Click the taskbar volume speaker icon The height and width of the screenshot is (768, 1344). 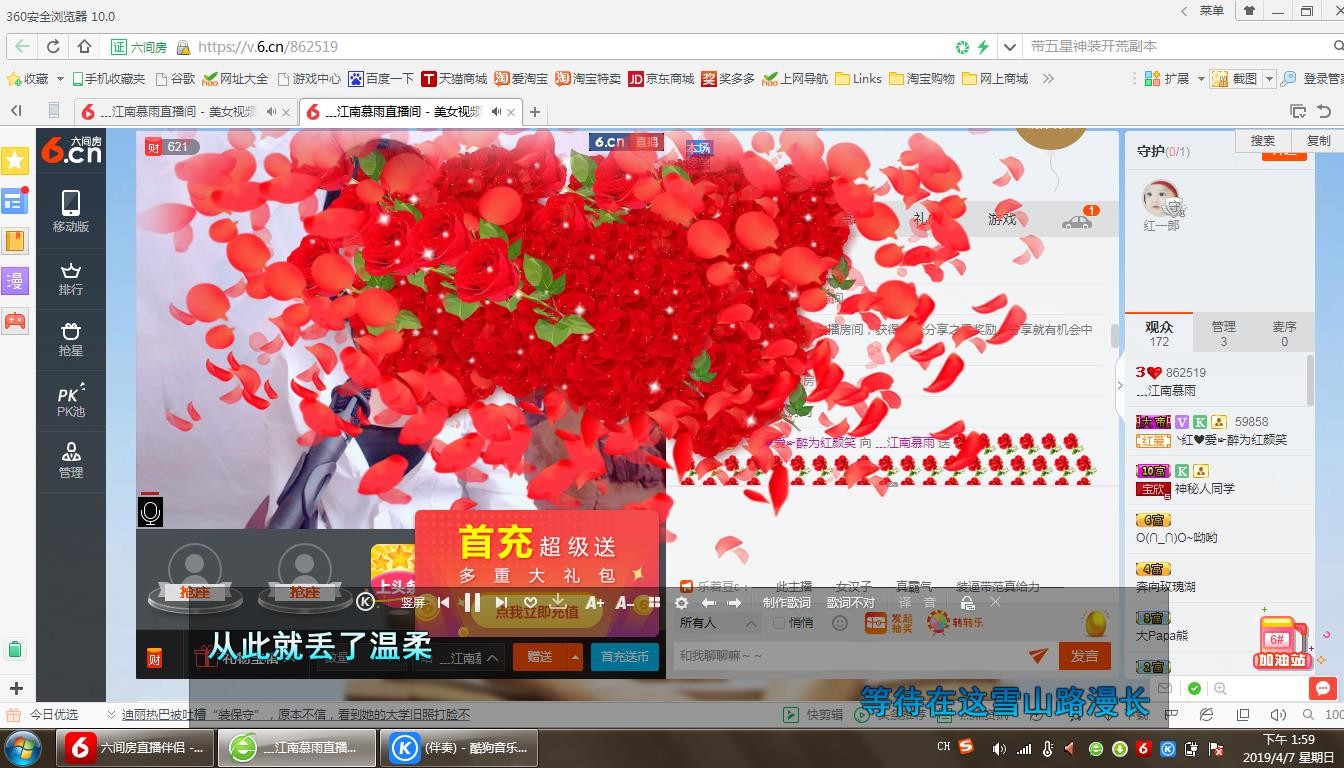[998, 748]
